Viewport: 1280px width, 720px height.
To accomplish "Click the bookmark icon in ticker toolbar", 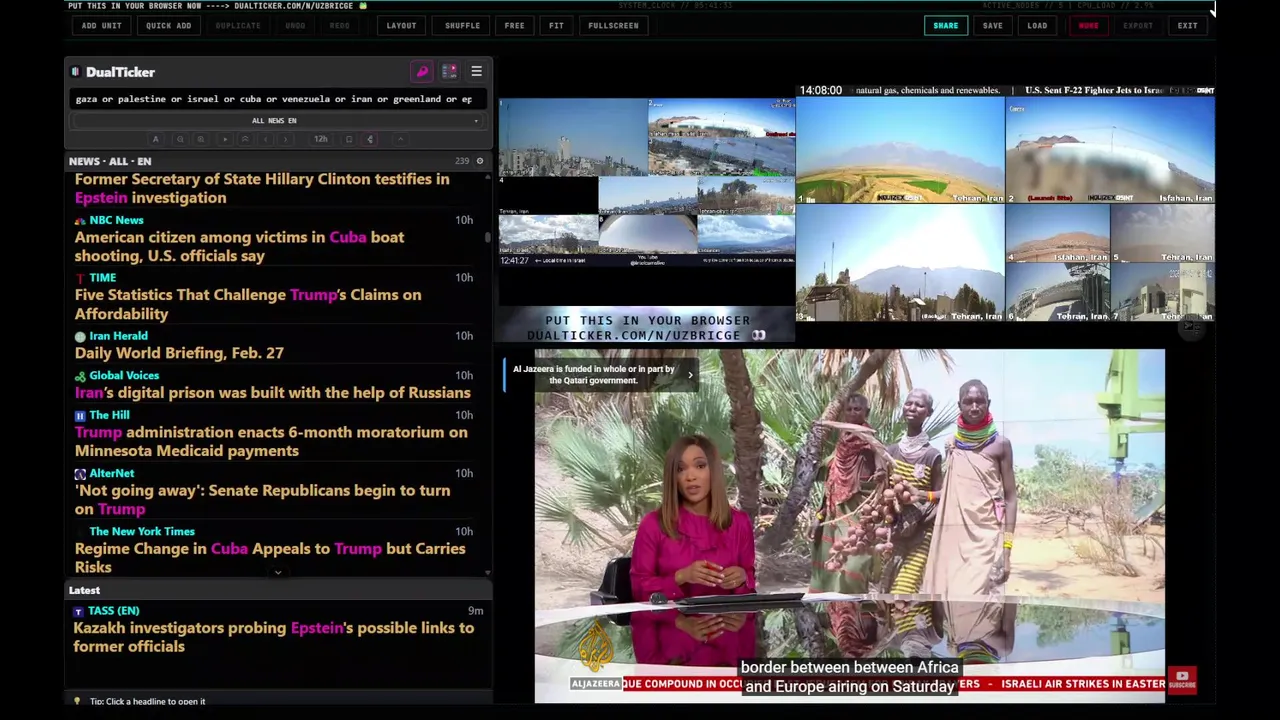I will point(349,139).
